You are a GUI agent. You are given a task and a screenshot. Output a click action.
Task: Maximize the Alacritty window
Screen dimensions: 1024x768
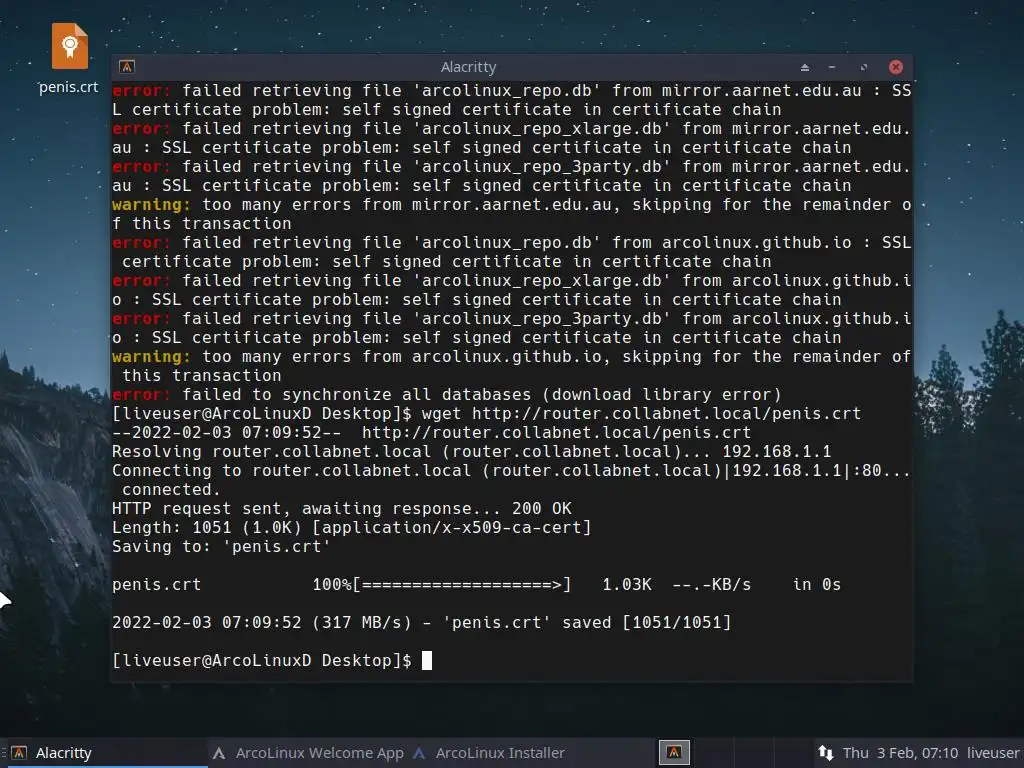tap(863, 67)
